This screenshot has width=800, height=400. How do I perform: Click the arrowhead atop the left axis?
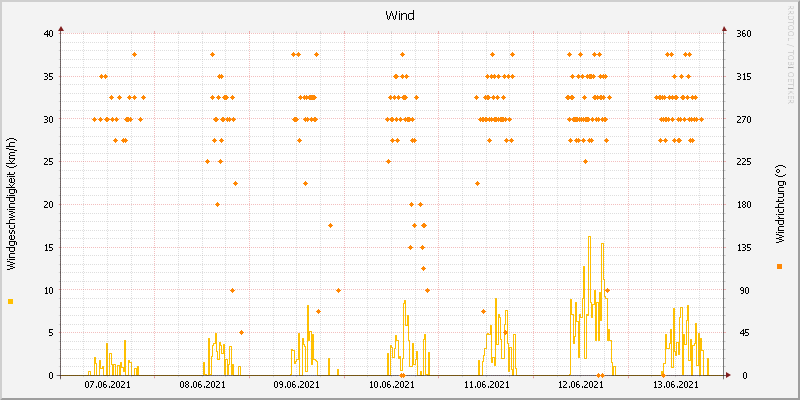pos(61,29)
